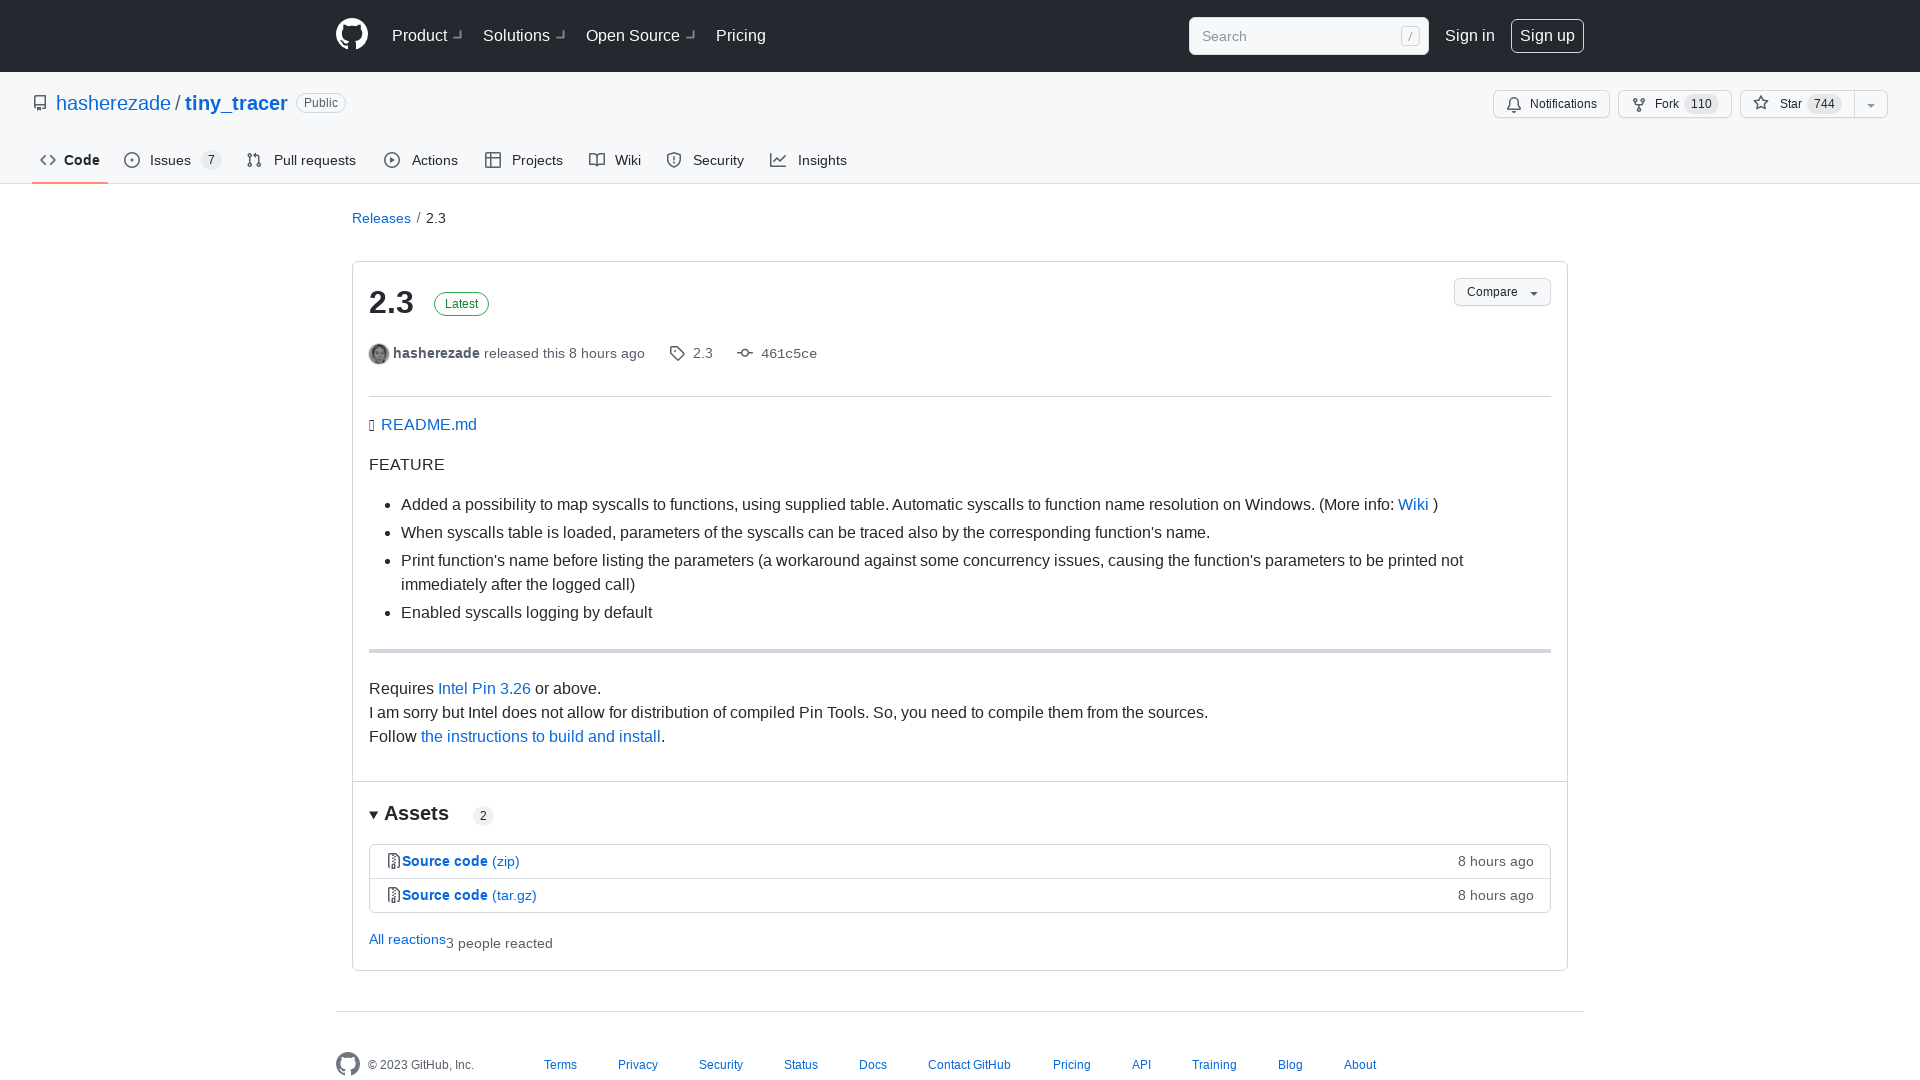Click the Star count 744
The width and height of the screenshot is (1920, 1080).
point(1824,104)
